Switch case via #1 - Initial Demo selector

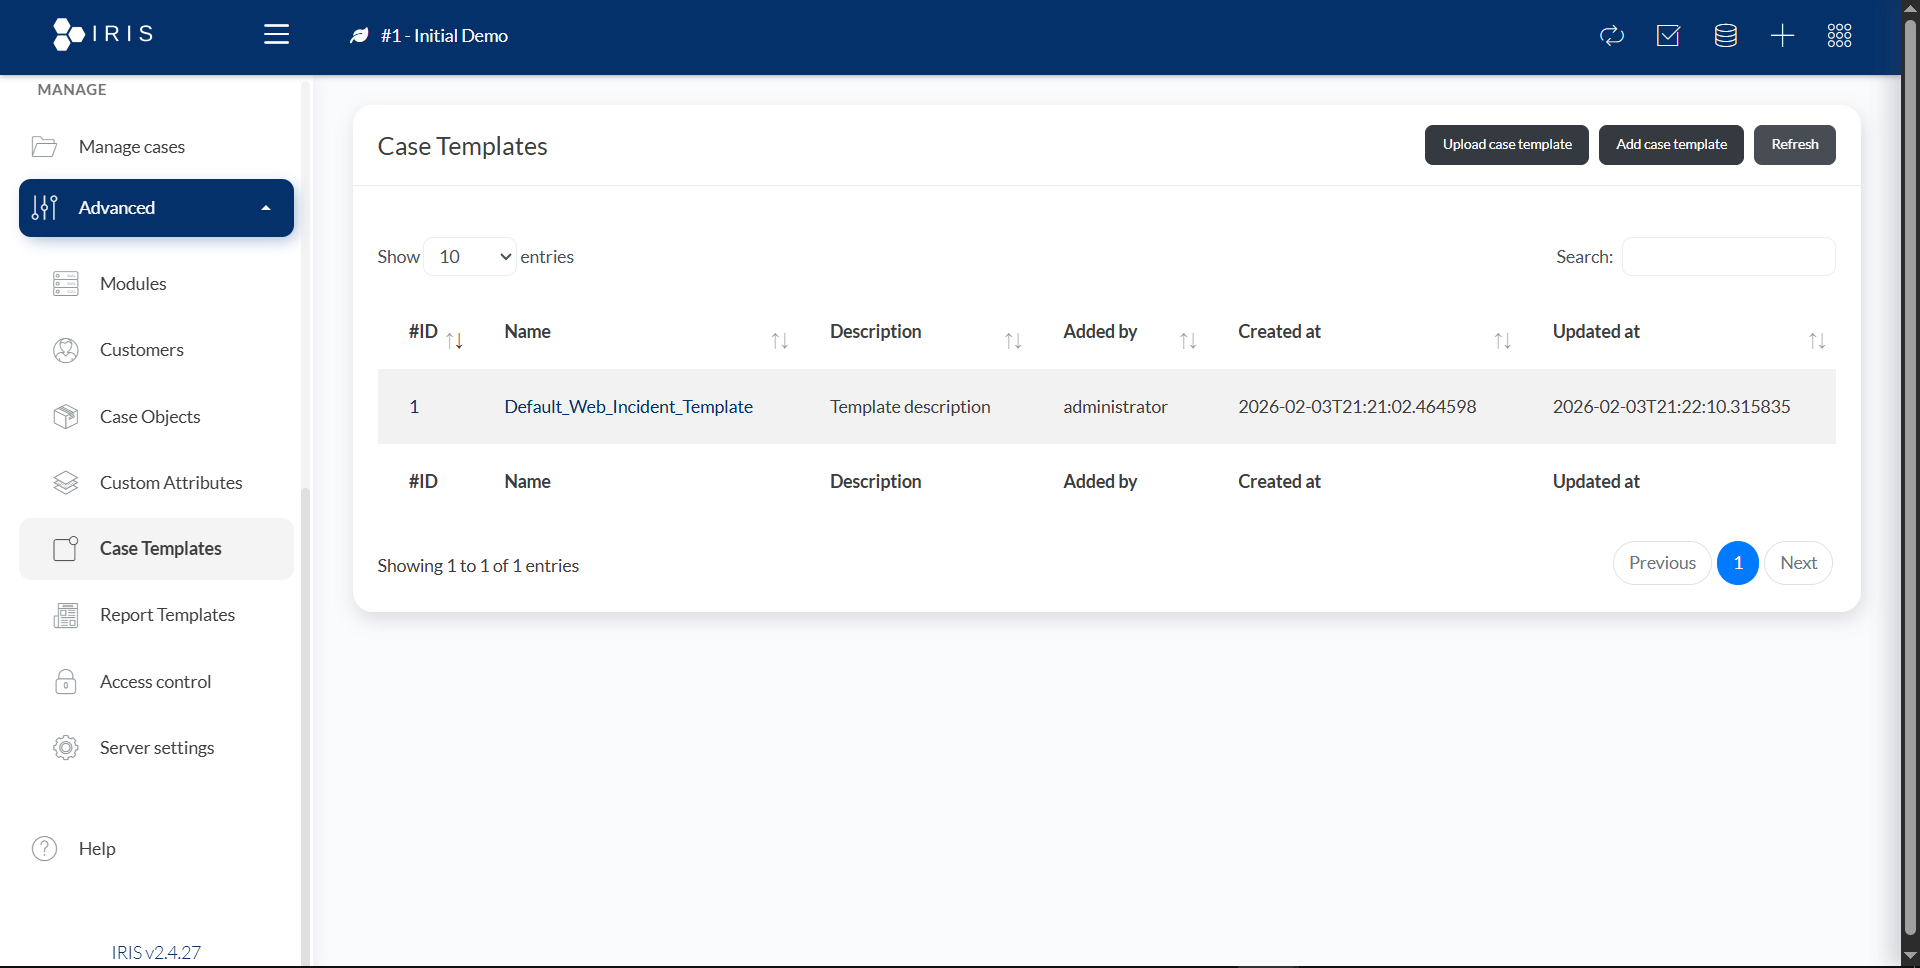444,36
